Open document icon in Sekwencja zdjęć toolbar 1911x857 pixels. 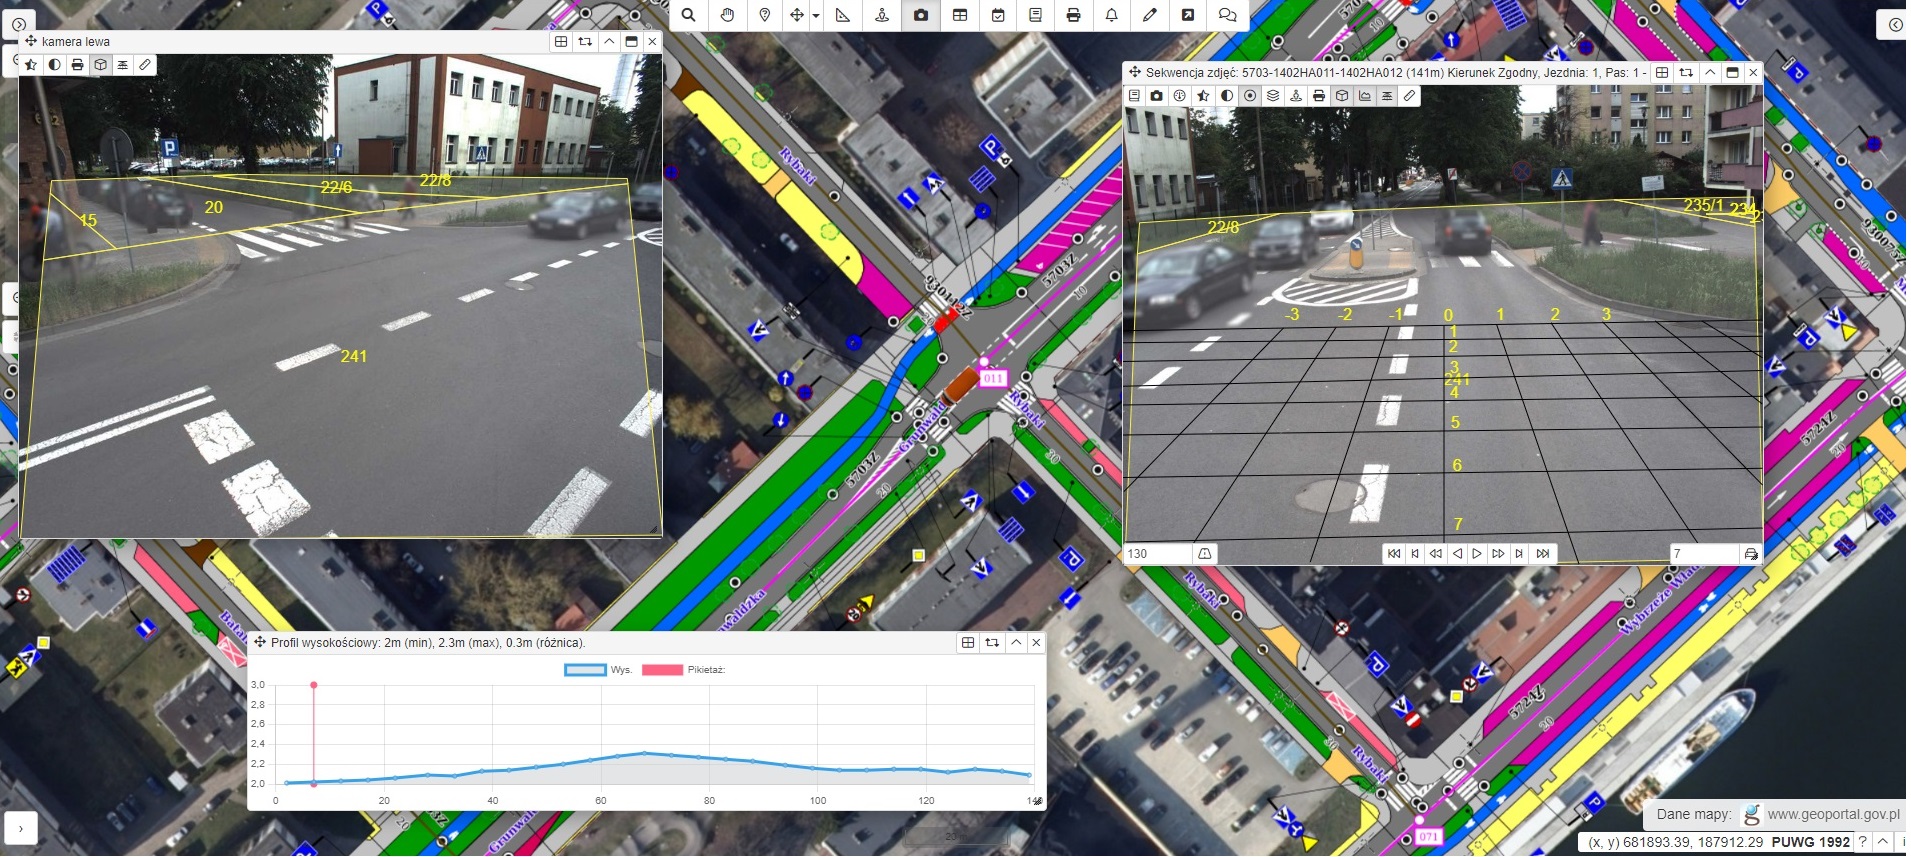pyautogui.click(x=1134, y=95)
